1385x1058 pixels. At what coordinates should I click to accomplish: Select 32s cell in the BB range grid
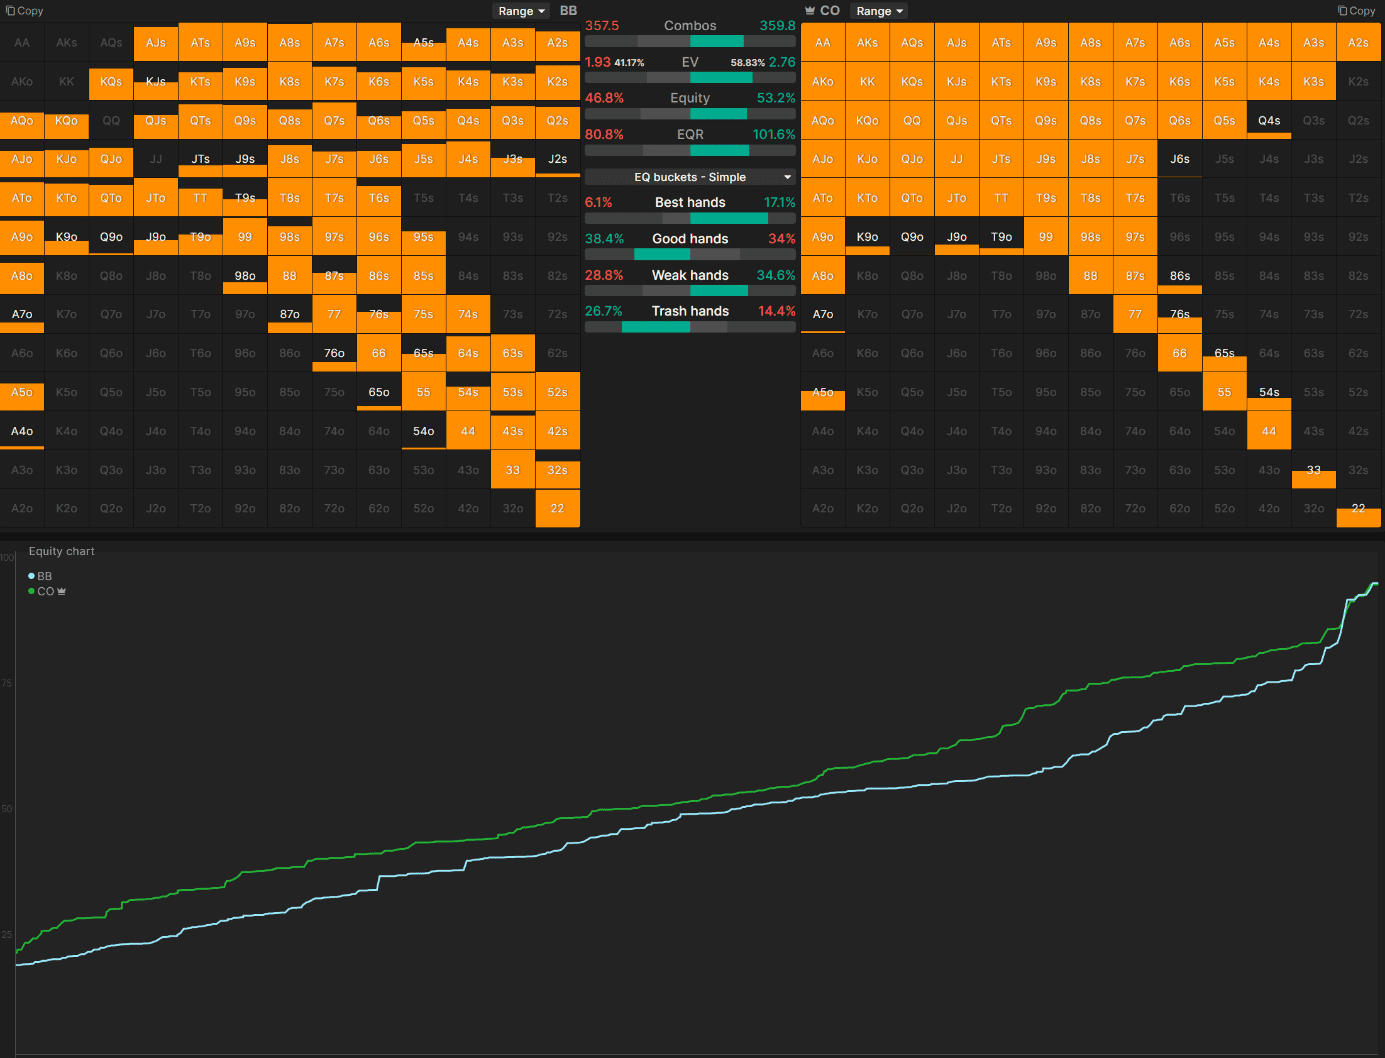[x=557, y=470]
